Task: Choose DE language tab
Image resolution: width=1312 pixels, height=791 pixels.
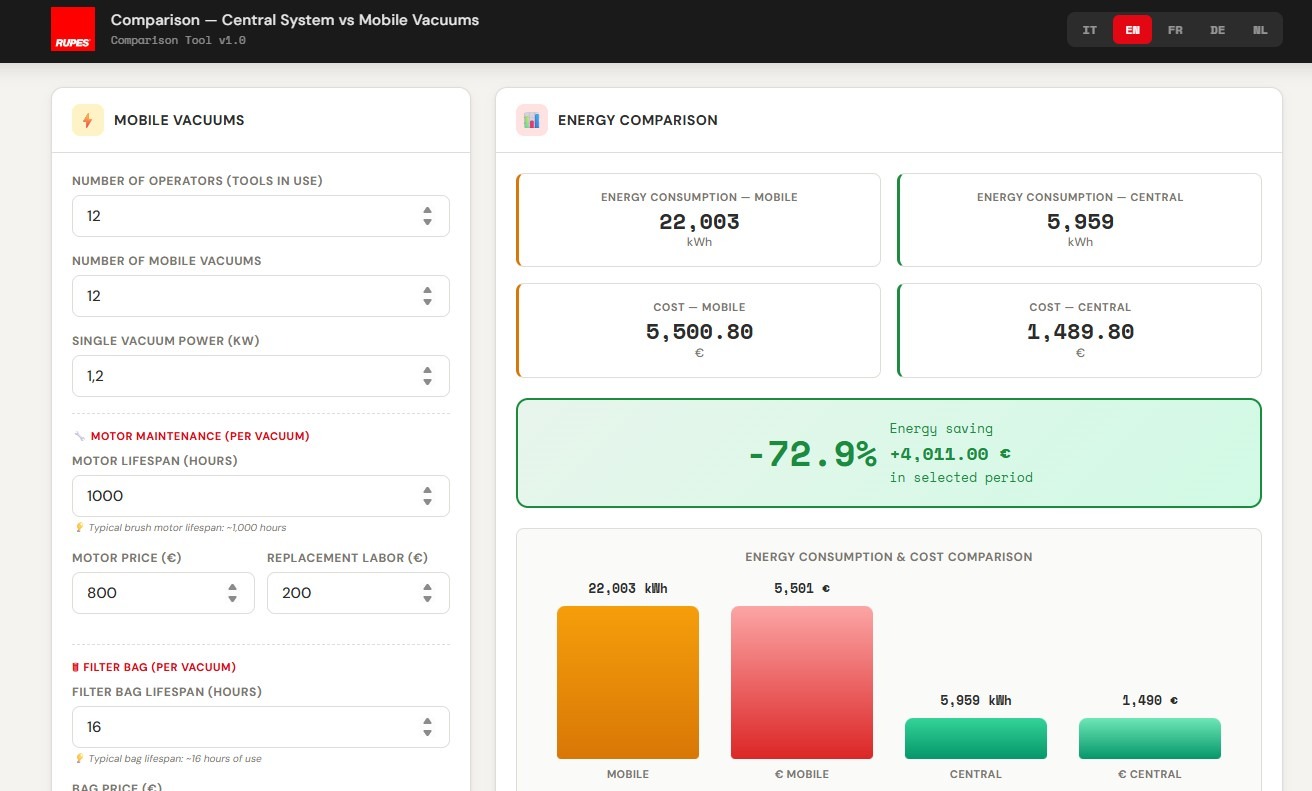Action: click(x=1217, y=30)
